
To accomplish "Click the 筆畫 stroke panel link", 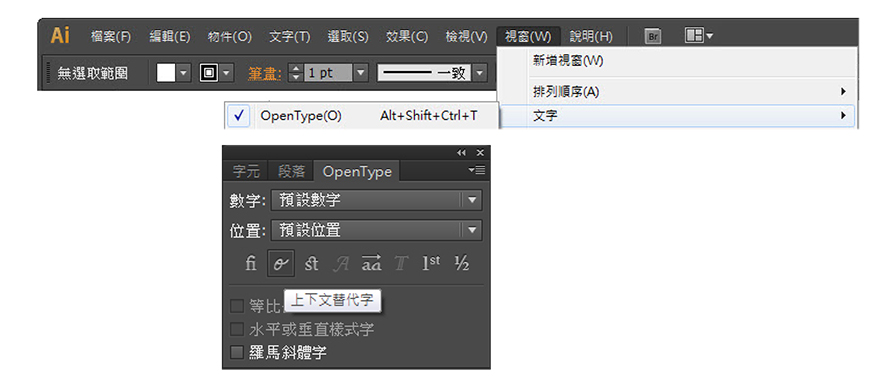I will point(265,74).
